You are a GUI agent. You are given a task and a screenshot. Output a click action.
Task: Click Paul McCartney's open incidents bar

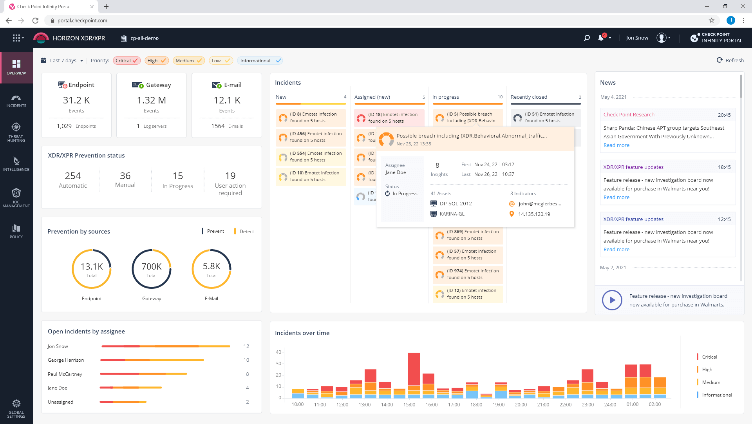[x=143, y=374]
